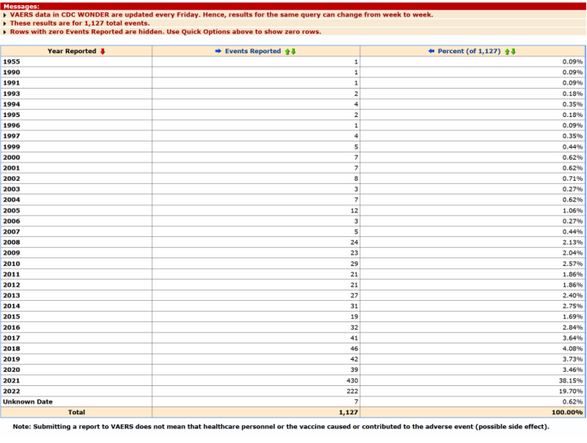587x443 pixels.
Task: Click the message about 1,127 total events
Action: 79,23
